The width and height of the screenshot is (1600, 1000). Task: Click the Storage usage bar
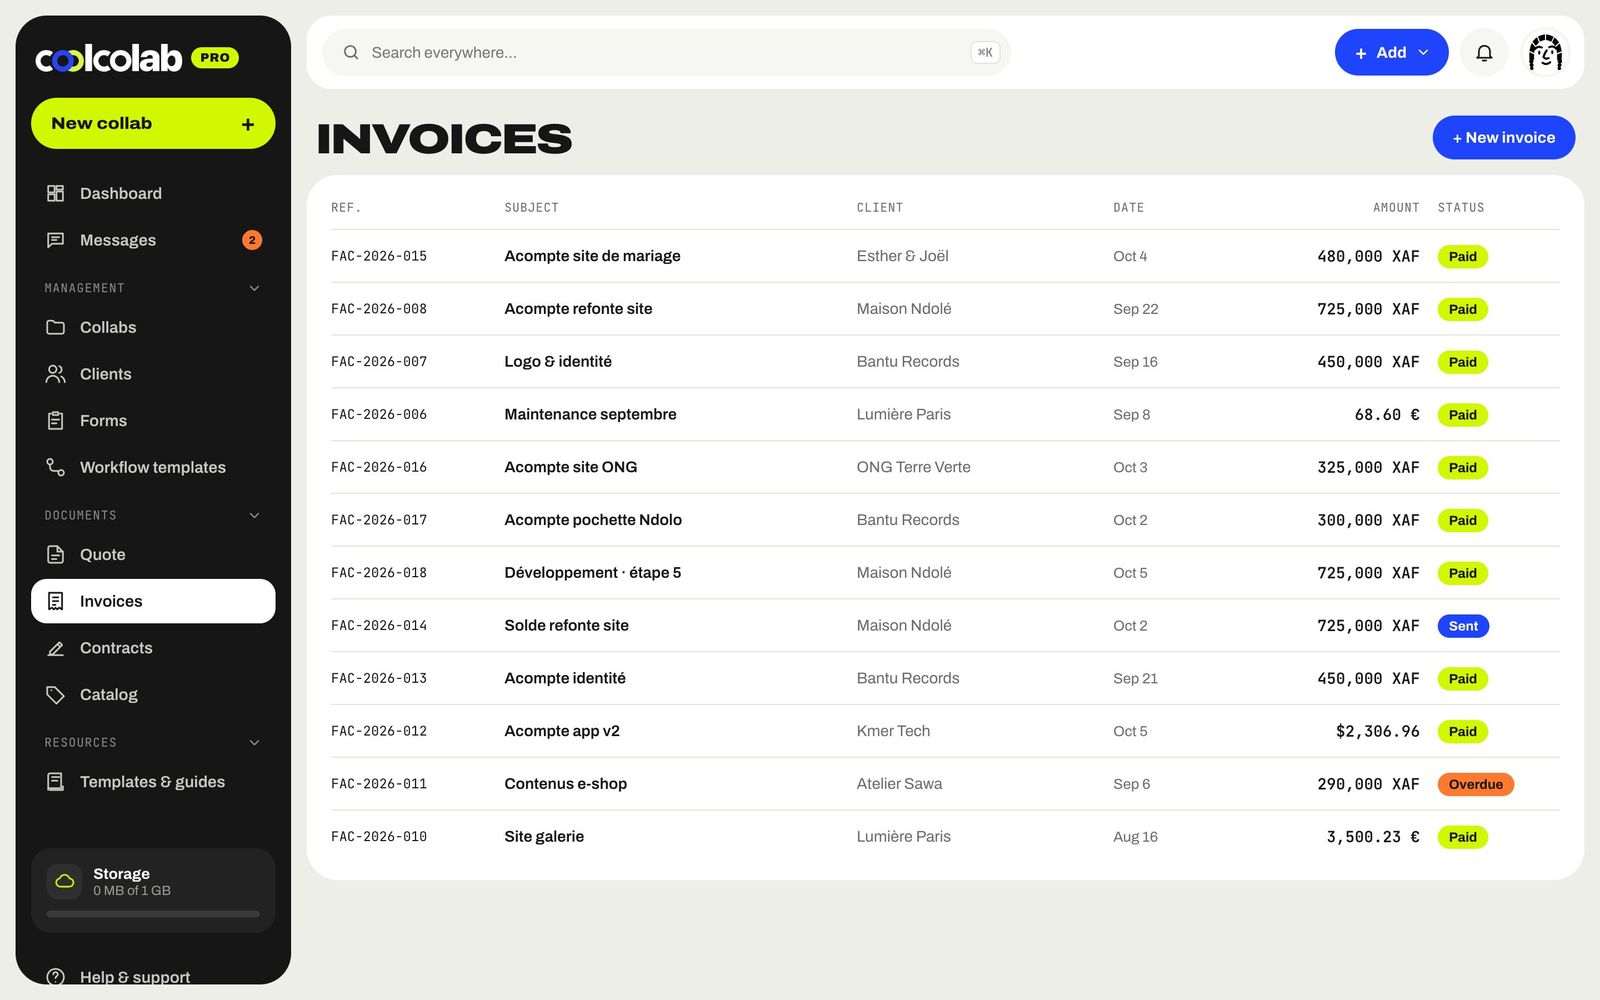coord(153,913)
